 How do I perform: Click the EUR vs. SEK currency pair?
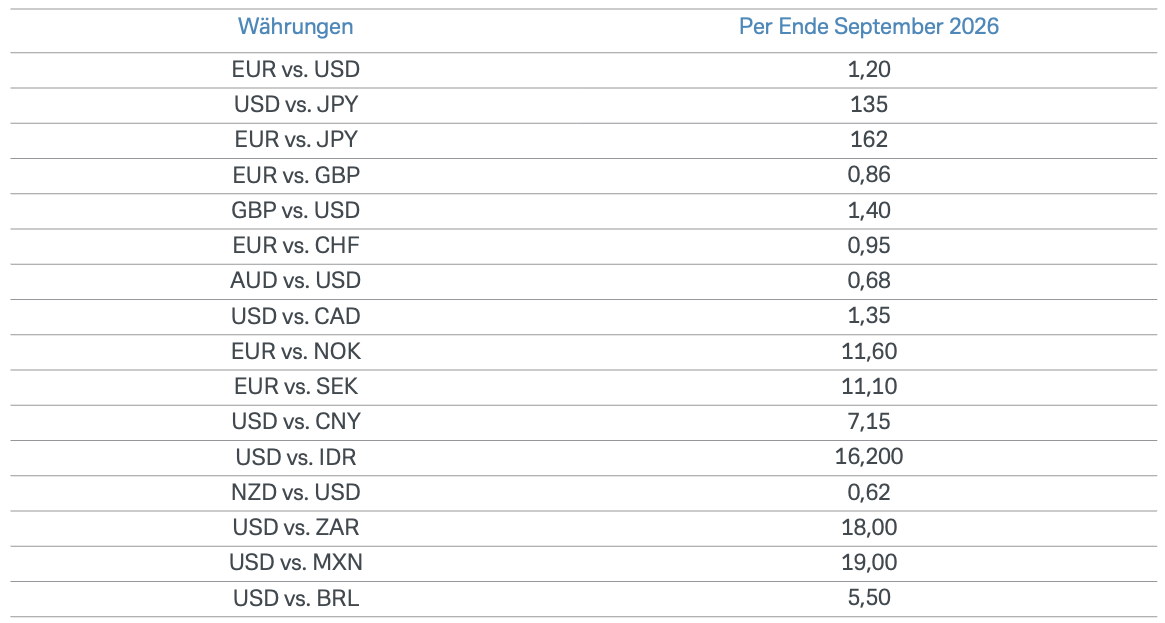[x=295, y=387]
